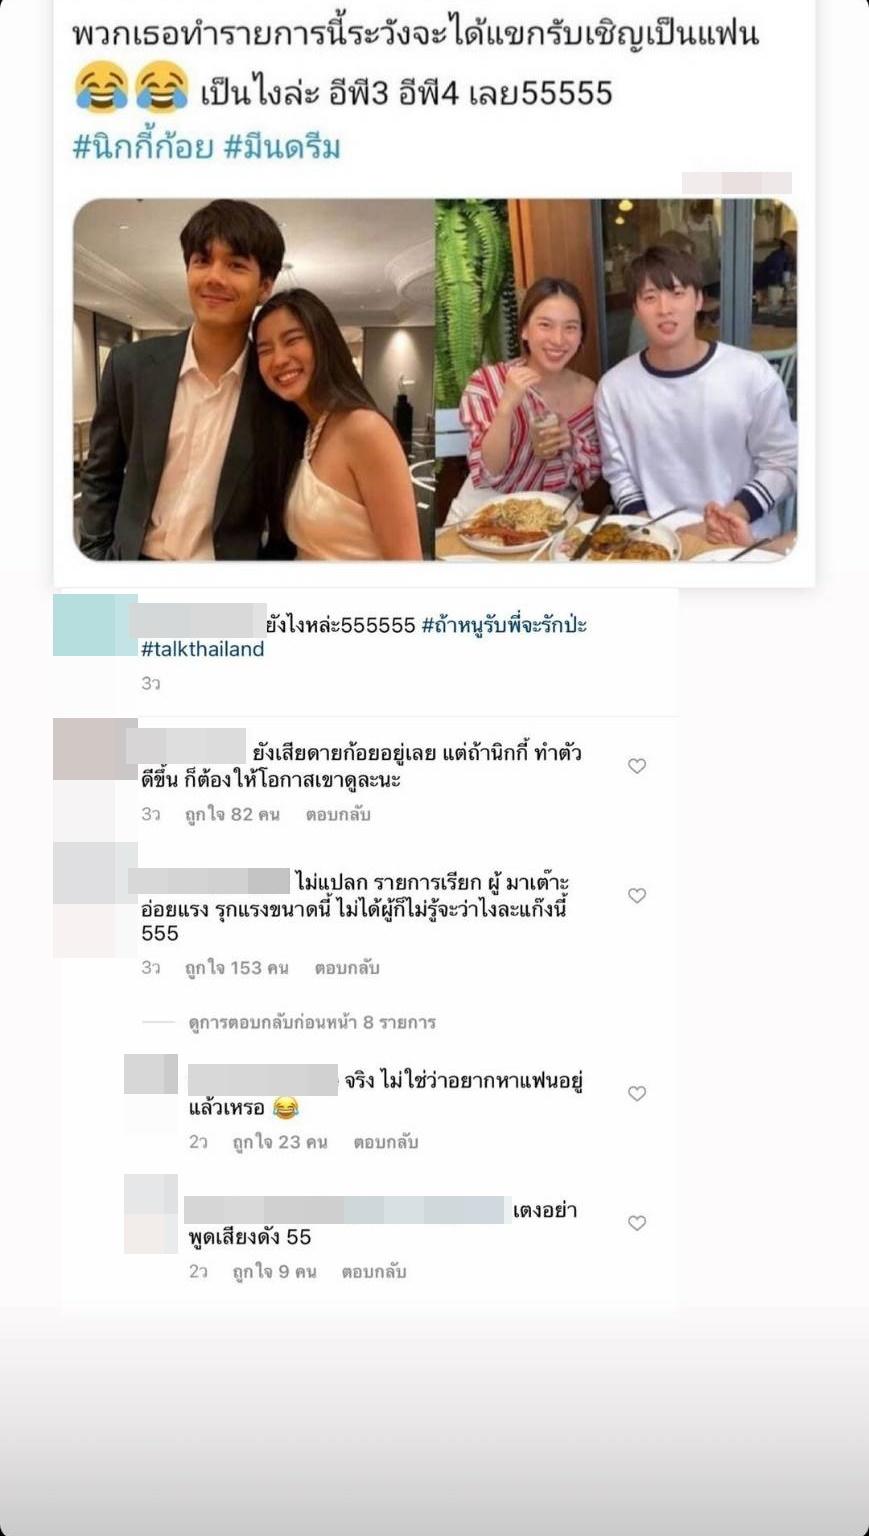869x1536 pixels.
Task: Open hashtag #talkthailand
Action: 203,649
